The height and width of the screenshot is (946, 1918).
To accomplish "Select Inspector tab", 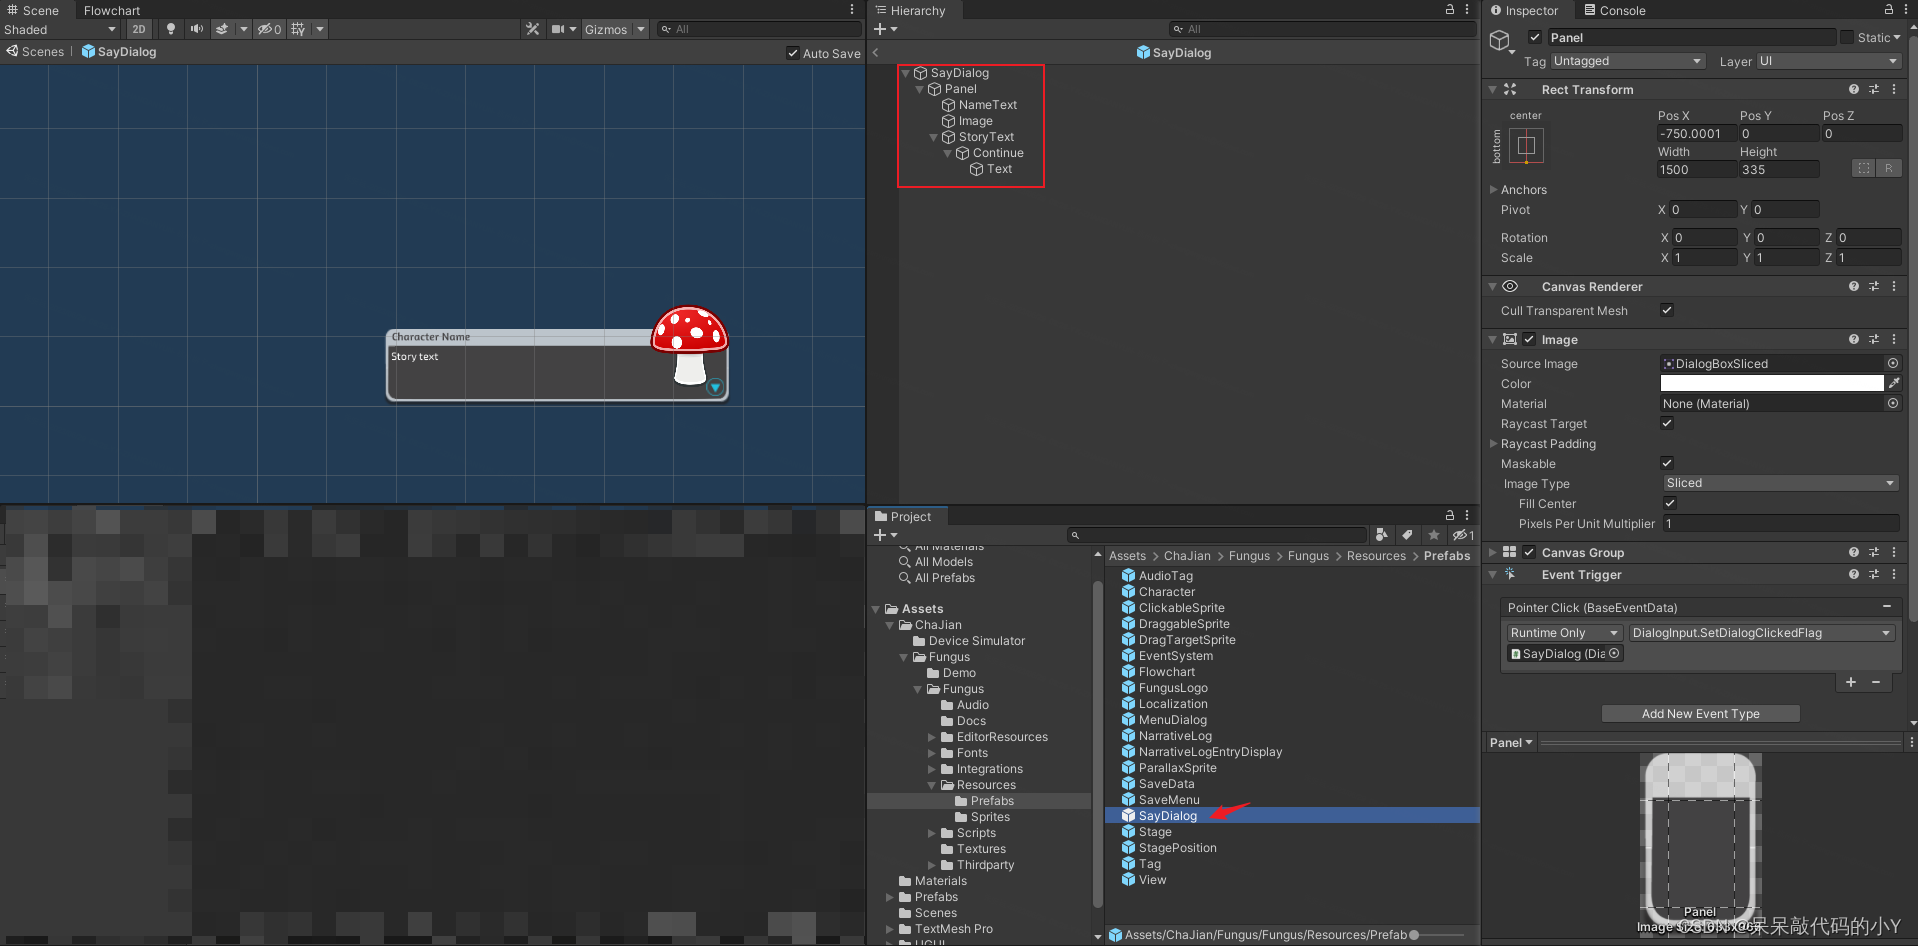I will click(x=1525, y=10).
